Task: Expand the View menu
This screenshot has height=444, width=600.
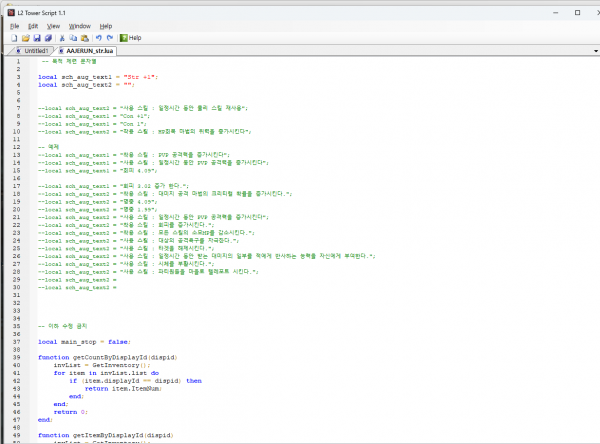Action: point(53,25)
